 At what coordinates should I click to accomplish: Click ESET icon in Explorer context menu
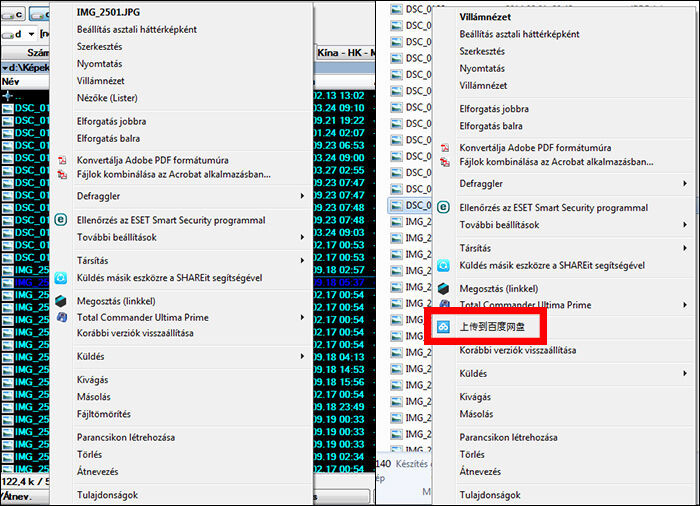point(443,207)
